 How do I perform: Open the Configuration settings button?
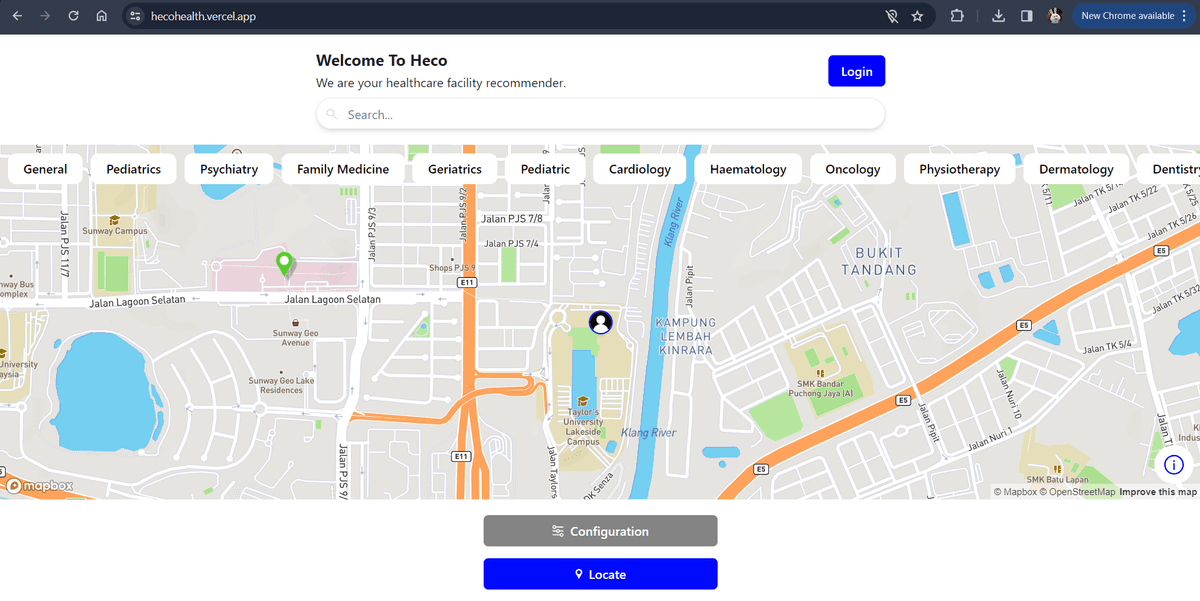600,531
